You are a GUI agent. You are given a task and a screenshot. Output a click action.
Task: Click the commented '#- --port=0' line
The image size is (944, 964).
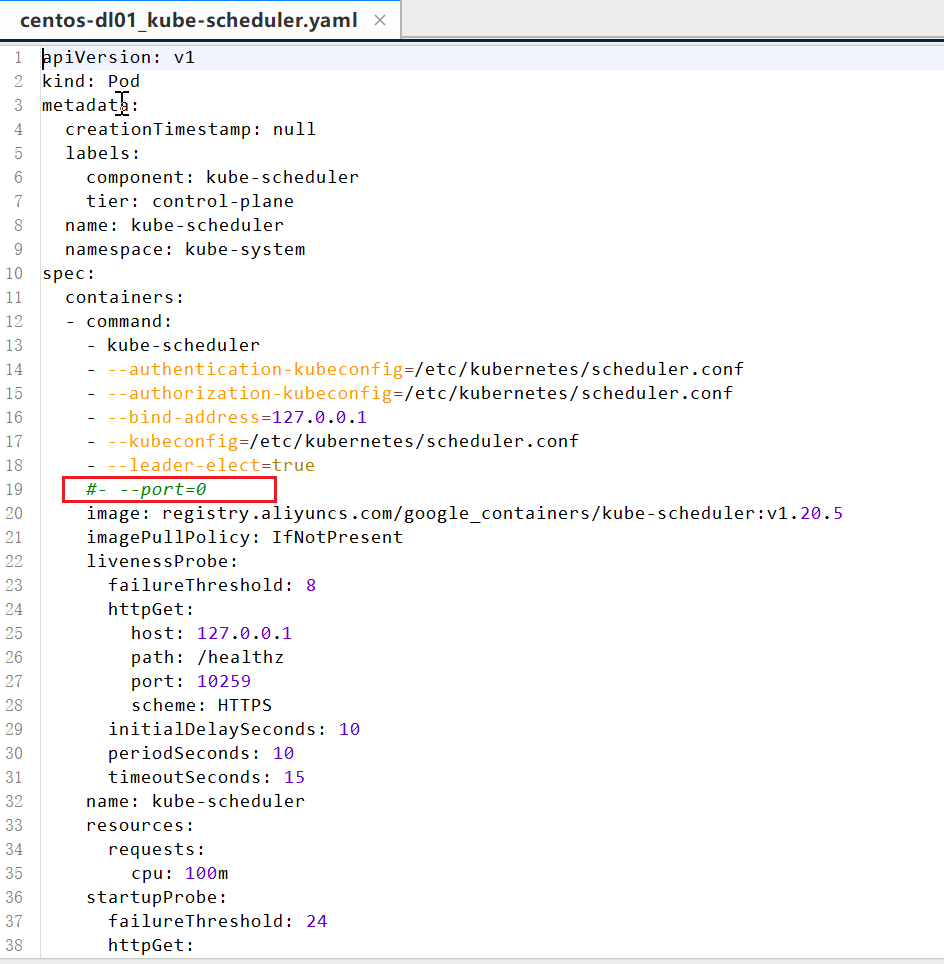[x=146, y=489]
